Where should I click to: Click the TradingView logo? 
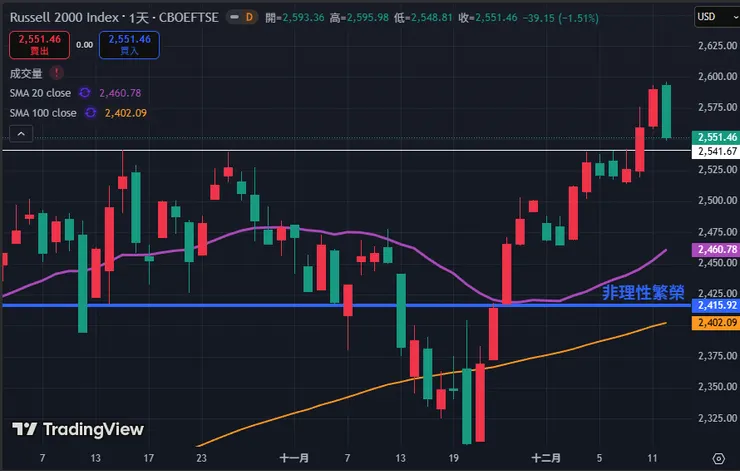pos(78,429)
